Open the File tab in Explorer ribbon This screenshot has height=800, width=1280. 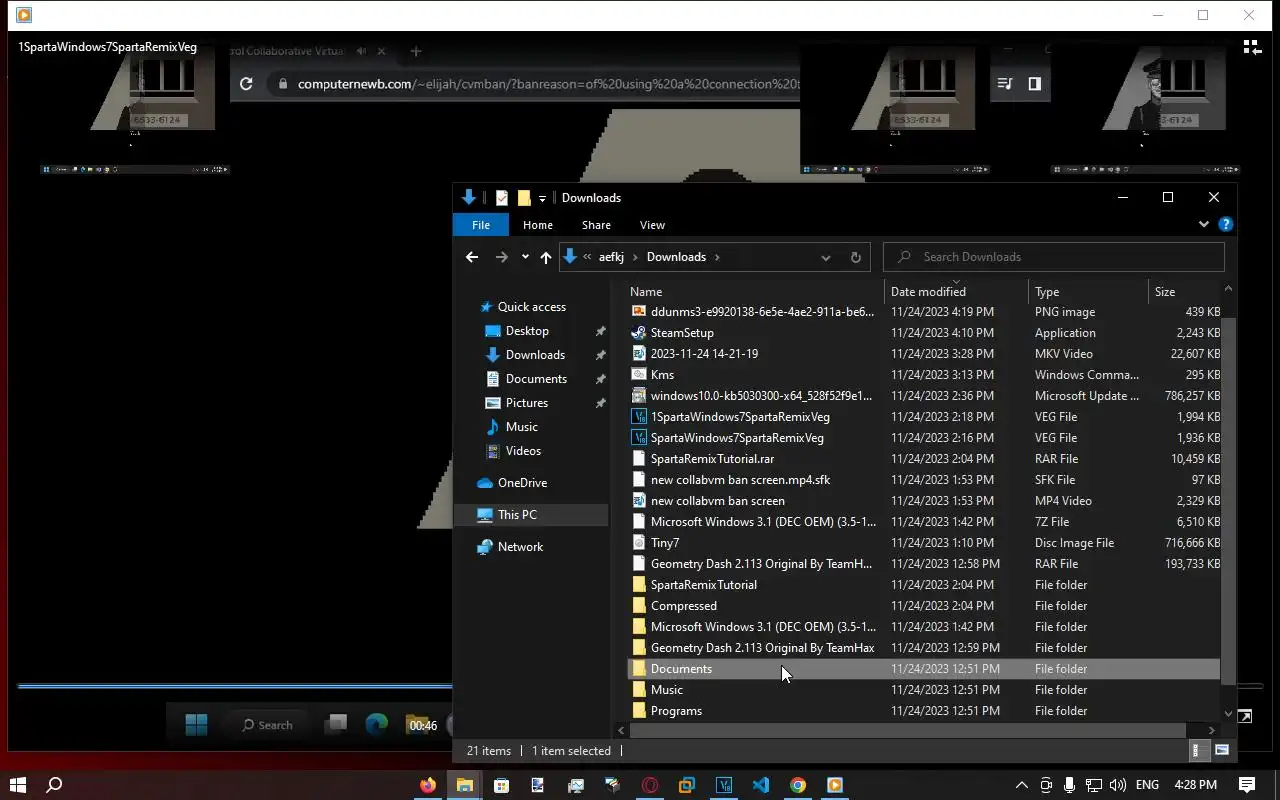tap(481, 225)
